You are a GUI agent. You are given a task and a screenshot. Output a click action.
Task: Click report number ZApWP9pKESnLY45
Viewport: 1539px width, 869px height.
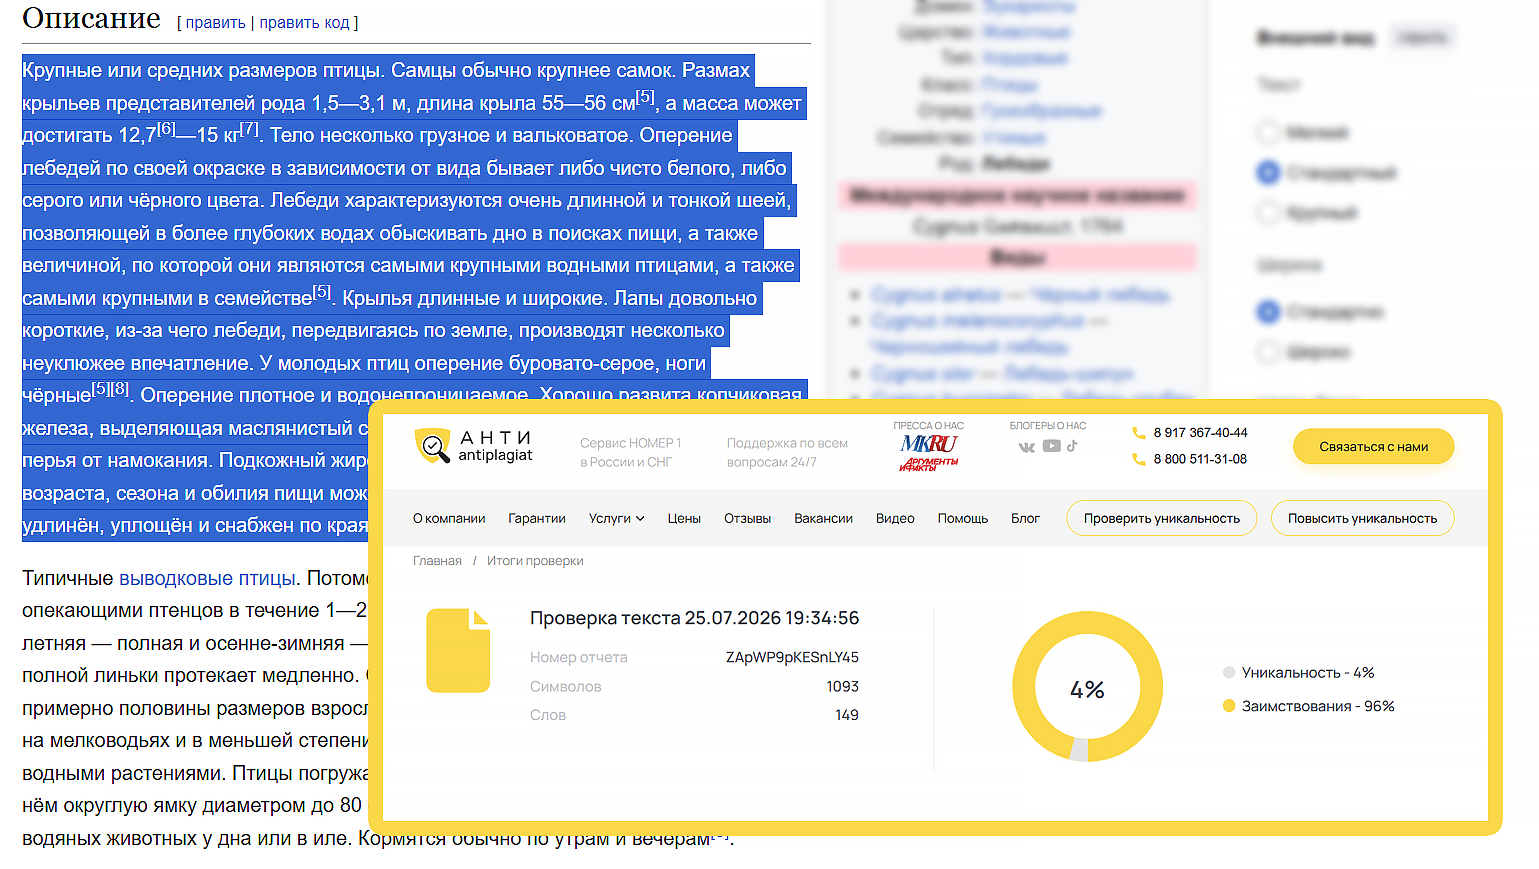tap(792, 657)
